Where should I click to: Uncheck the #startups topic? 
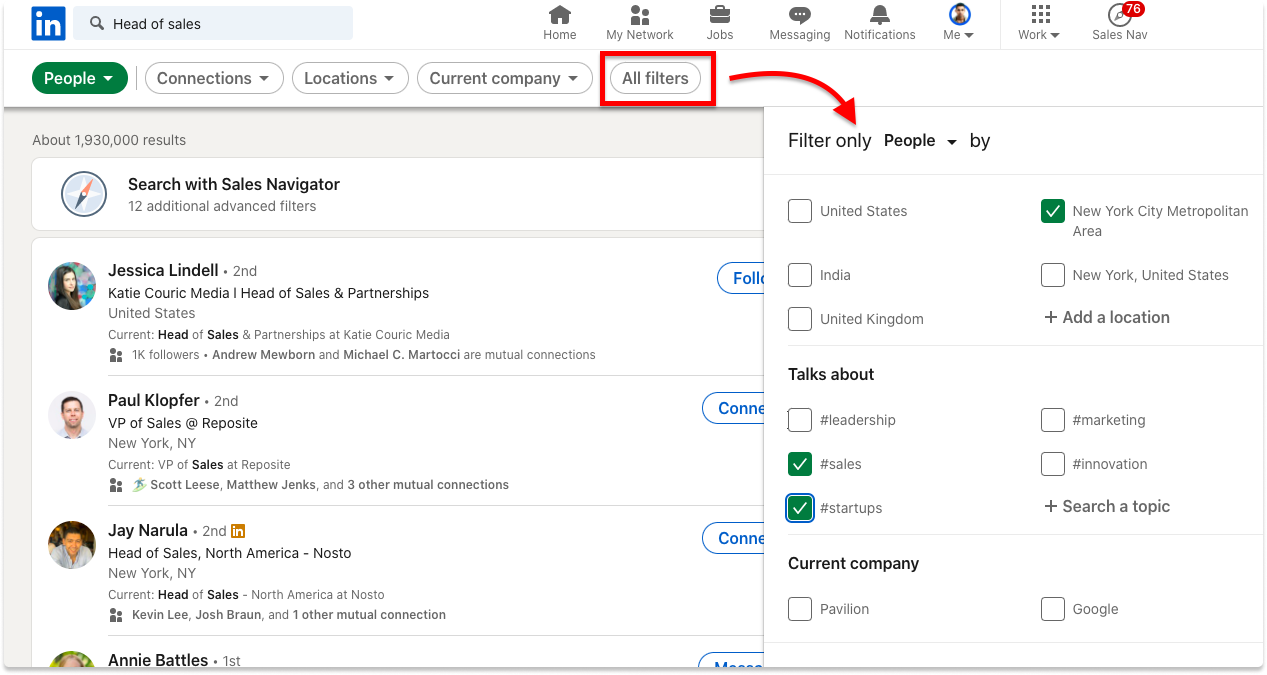pyautogui.click(x=800, y=508)
